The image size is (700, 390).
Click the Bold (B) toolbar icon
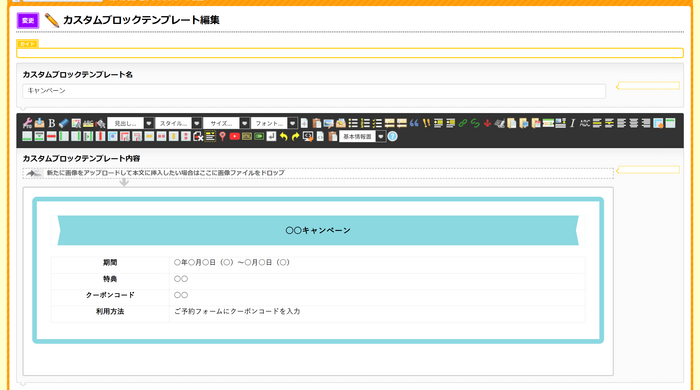51,123
